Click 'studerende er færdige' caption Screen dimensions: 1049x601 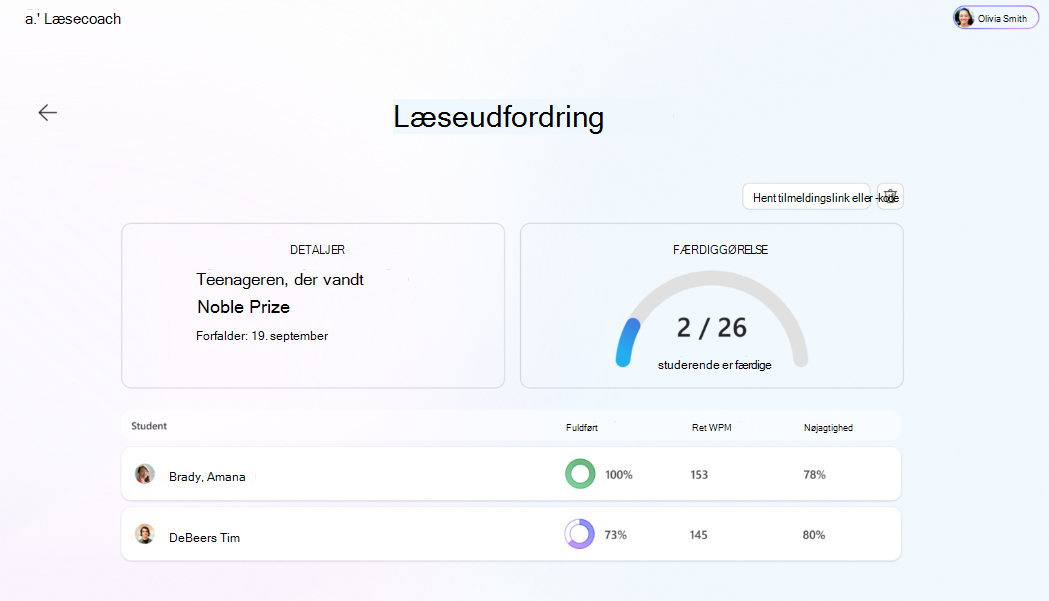714,365
